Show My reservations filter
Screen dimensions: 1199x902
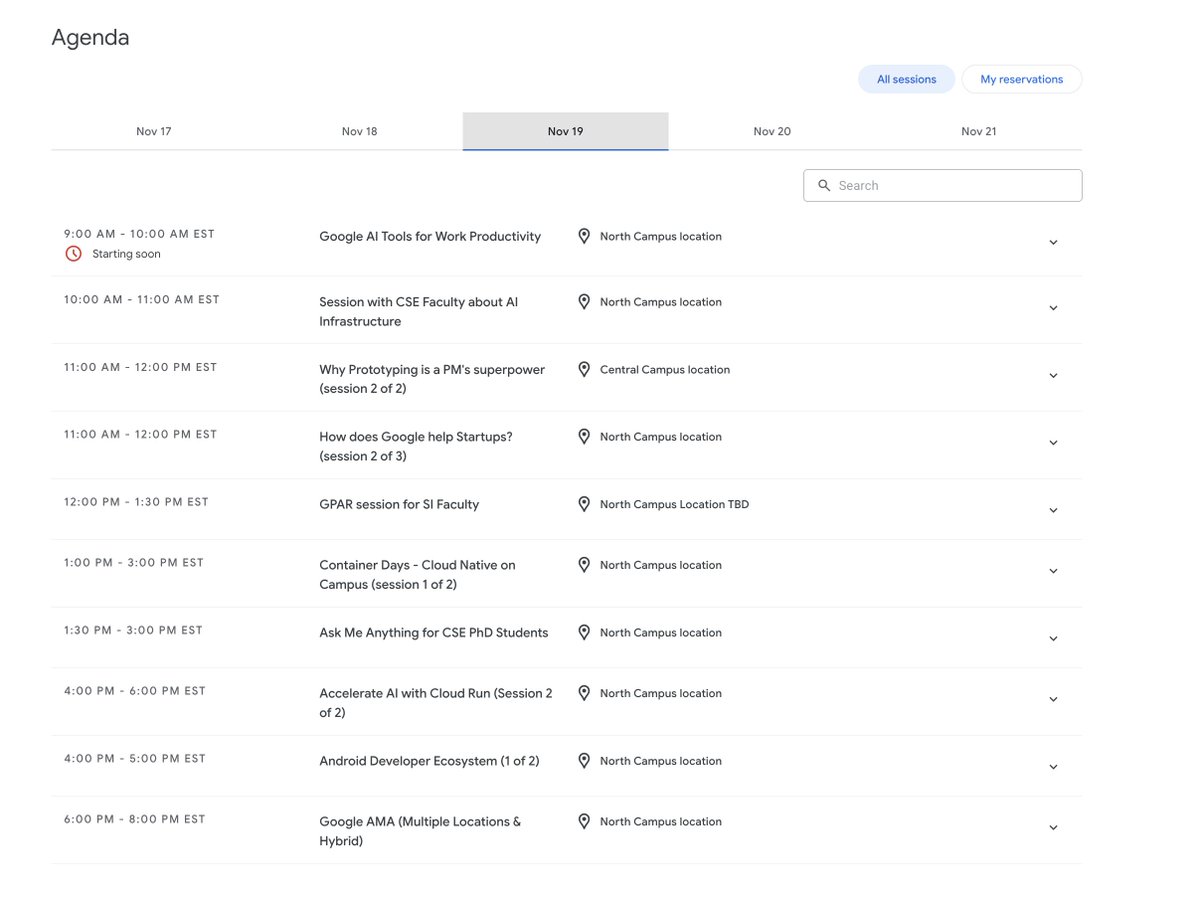pyautogui.click(x=1022, y=79)
